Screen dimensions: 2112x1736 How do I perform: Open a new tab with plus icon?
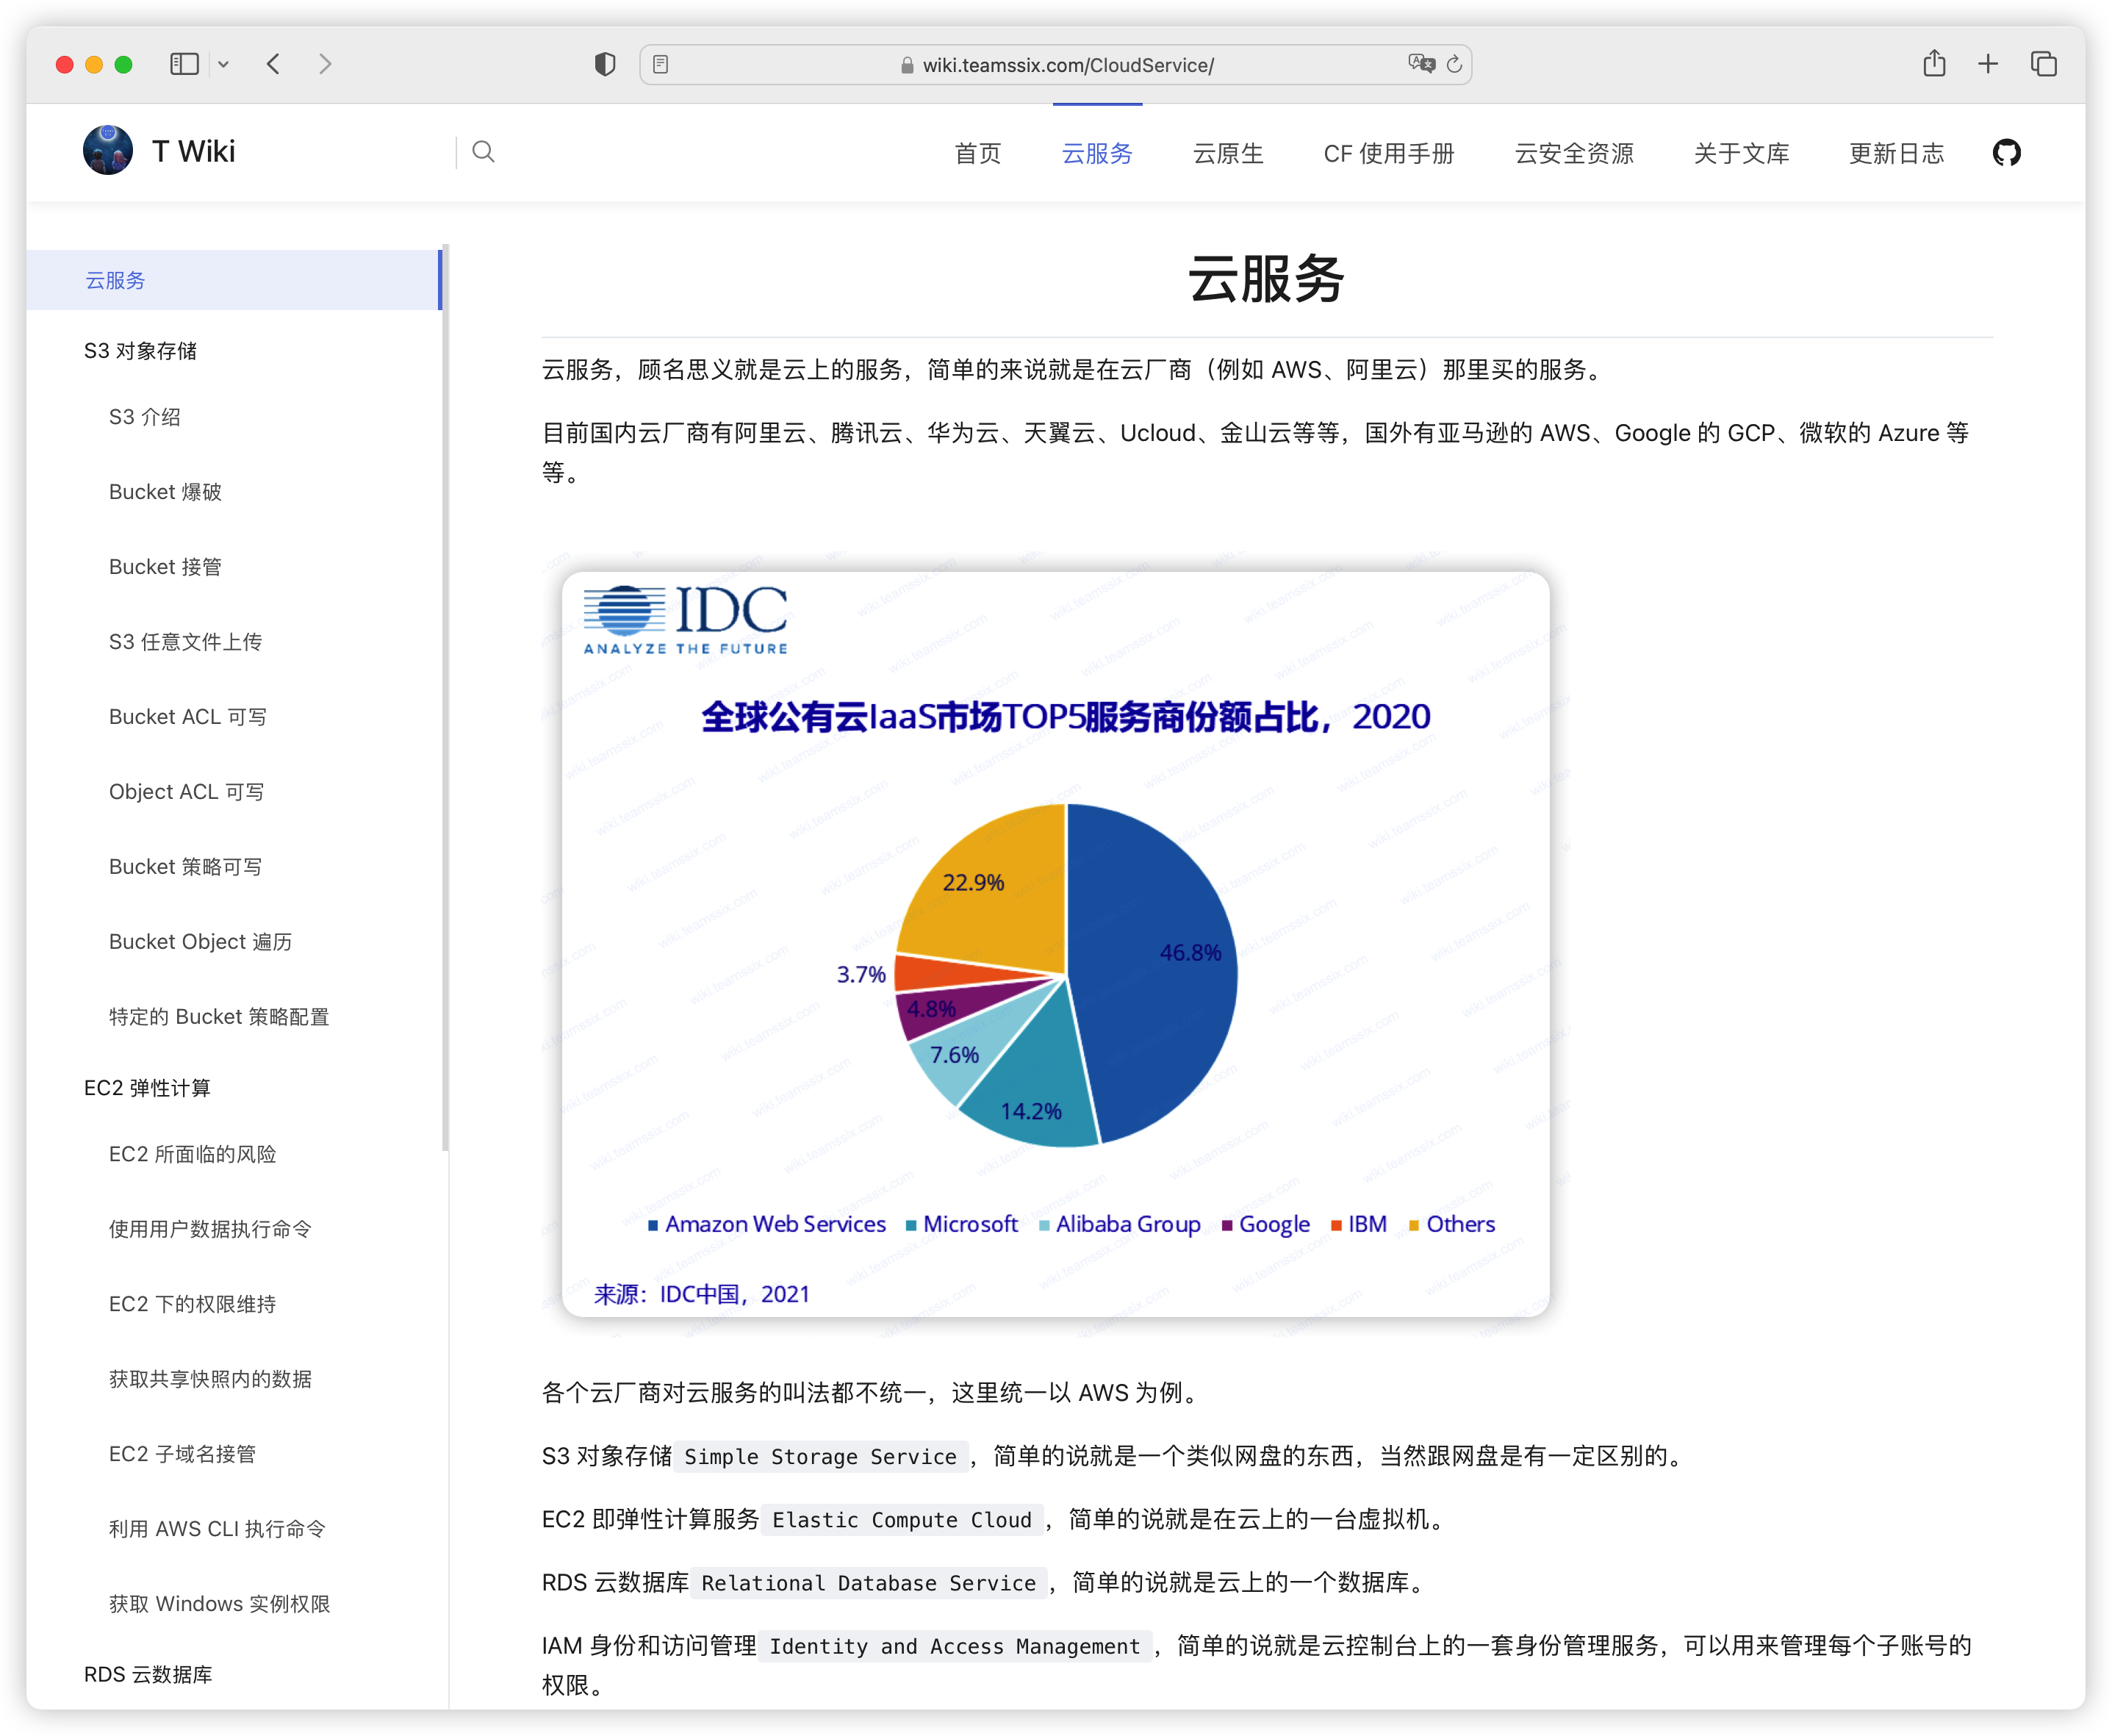(x=1988, y=65)
